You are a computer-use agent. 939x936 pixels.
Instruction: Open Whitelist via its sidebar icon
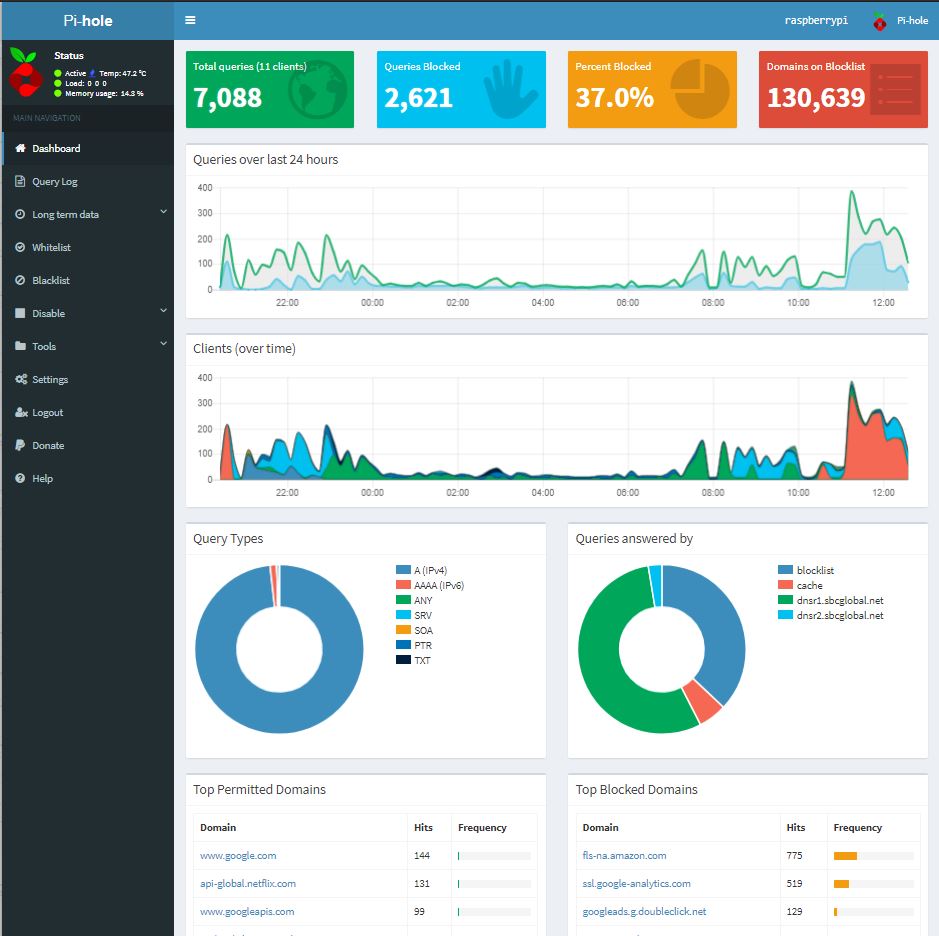click(18, 247)
